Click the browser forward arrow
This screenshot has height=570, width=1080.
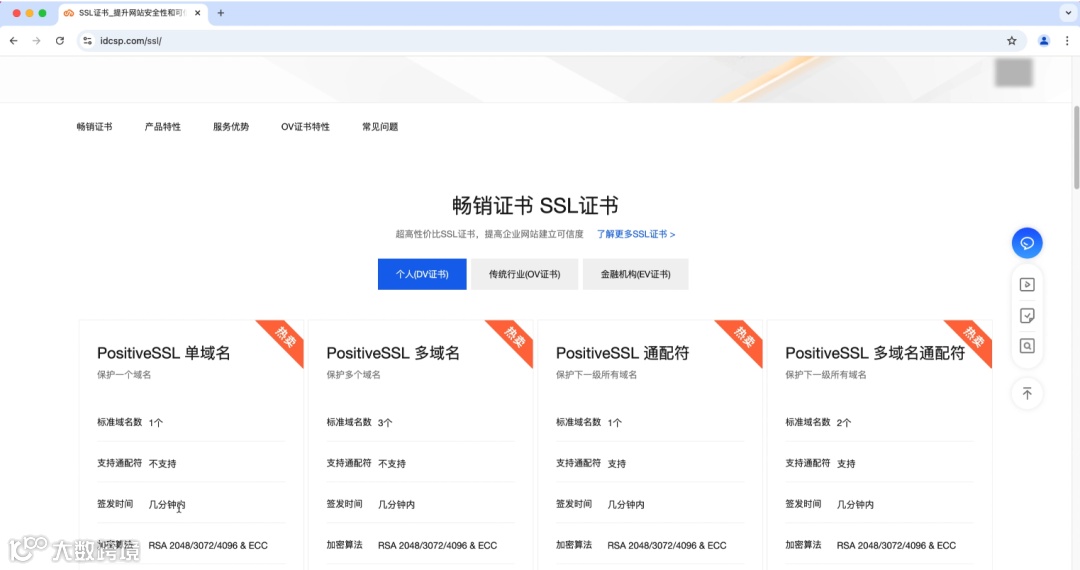pyautogui.click(x=37, y=41)
